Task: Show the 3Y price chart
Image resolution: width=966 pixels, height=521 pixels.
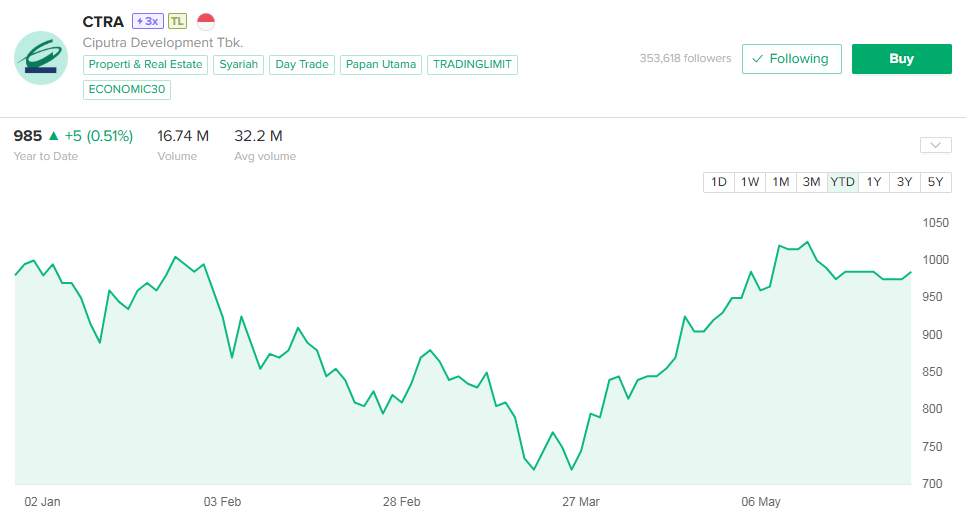Action: pyautogui.click(x=904, y=182)
